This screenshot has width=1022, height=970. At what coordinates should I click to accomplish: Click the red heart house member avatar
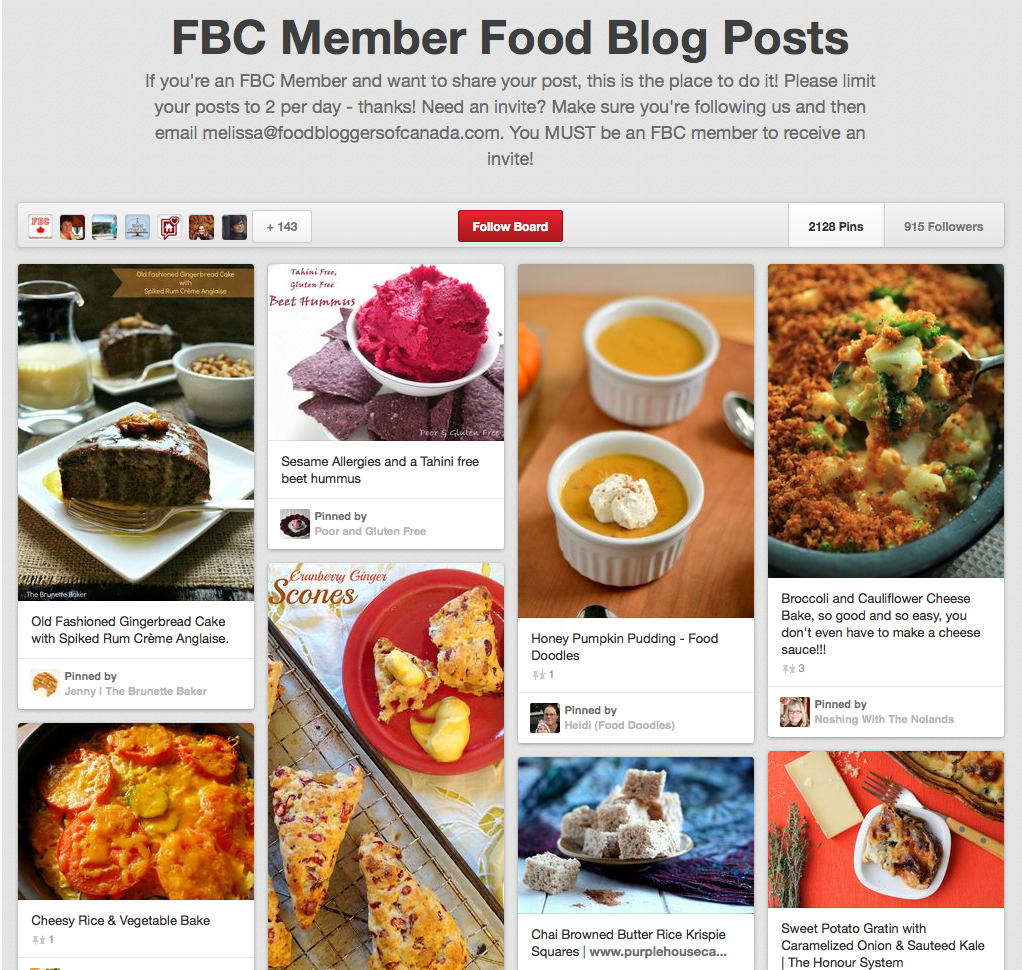coord(169,227)
